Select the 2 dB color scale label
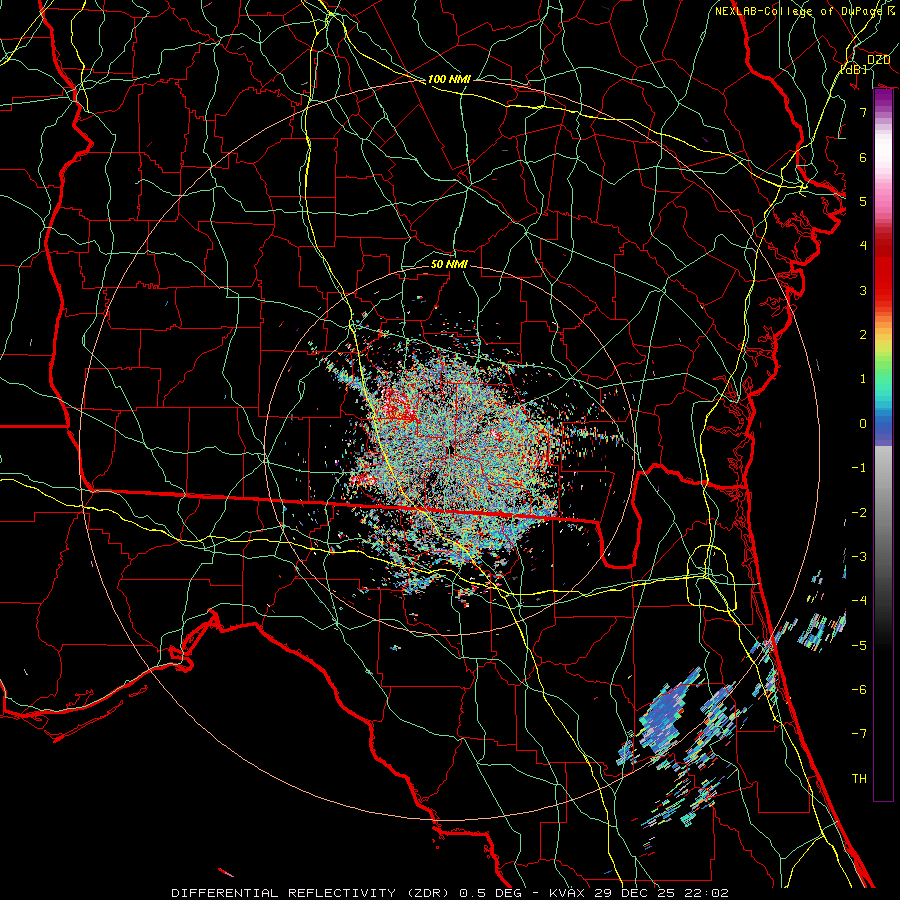Image resolution: width=900 pixels, height=900 pixels. 863,335
